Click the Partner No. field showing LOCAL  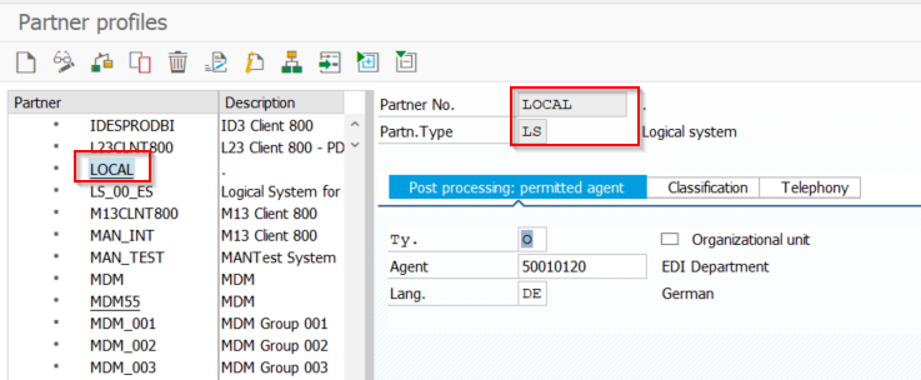pyautogui.click(x=572, y=105)
